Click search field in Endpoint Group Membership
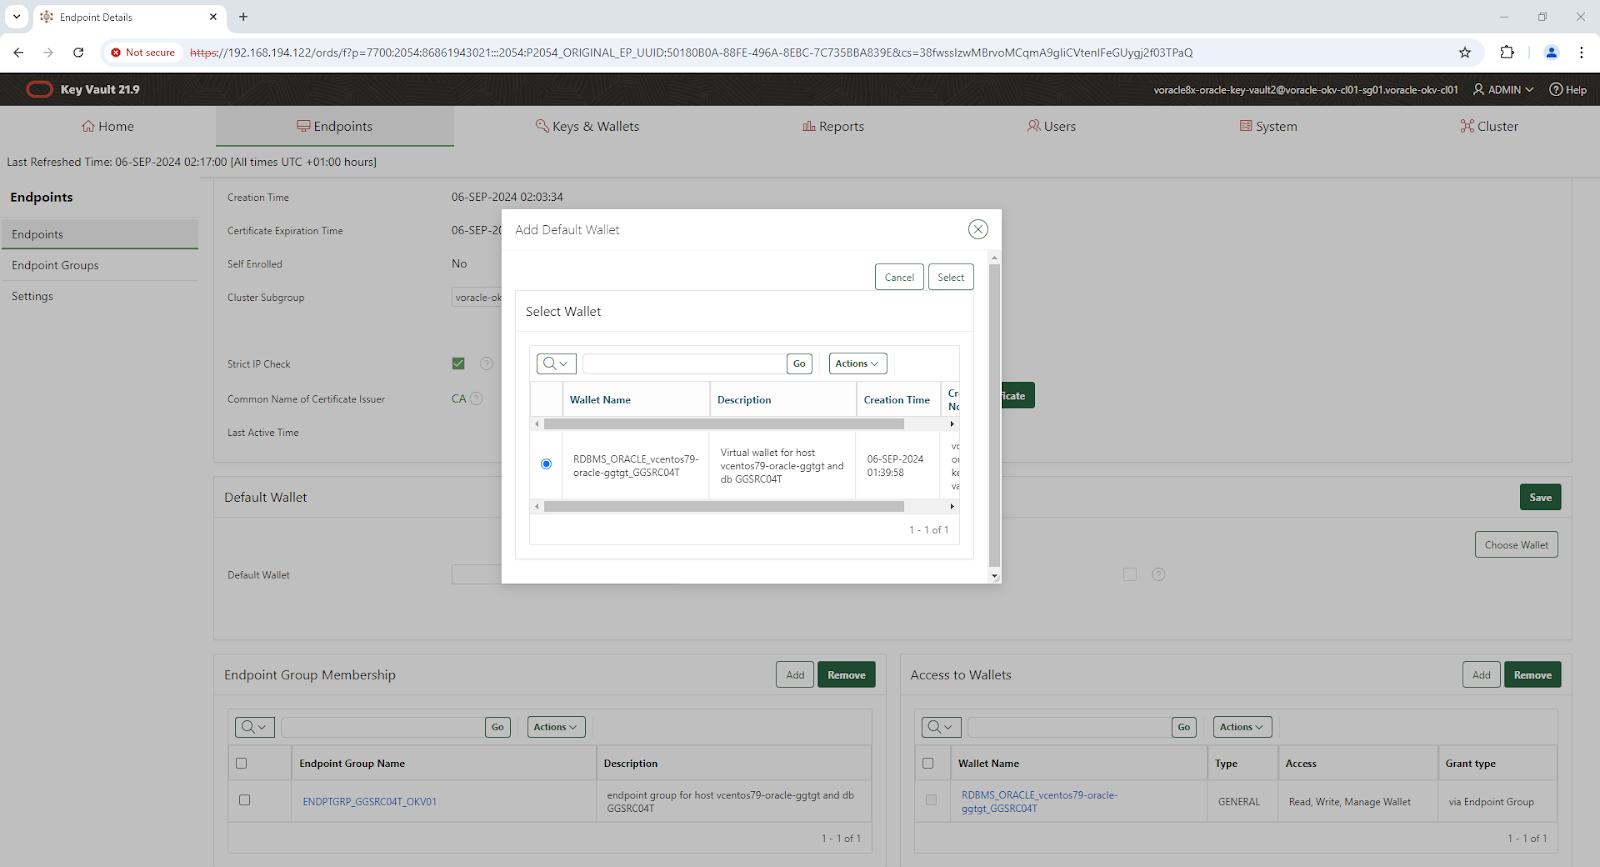Screen dimensions: 1600x867 [x=383, y=727]
